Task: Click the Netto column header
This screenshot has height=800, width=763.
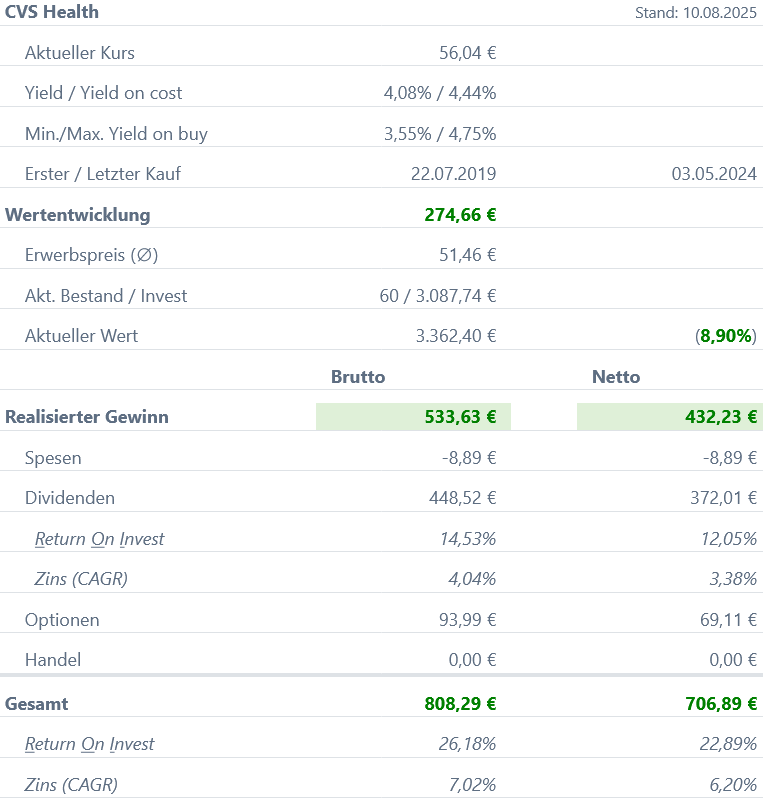Action: tap(616, 377)
